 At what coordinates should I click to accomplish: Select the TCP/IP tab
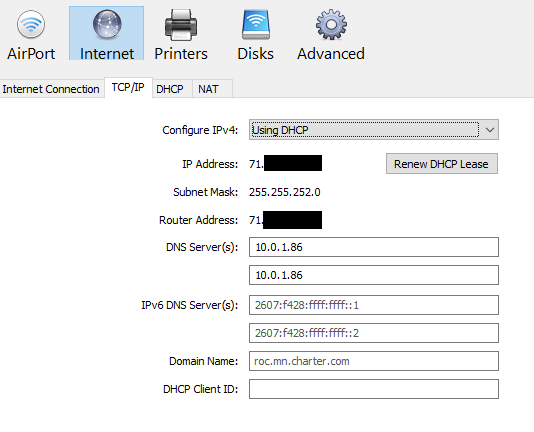pos(128,88)
